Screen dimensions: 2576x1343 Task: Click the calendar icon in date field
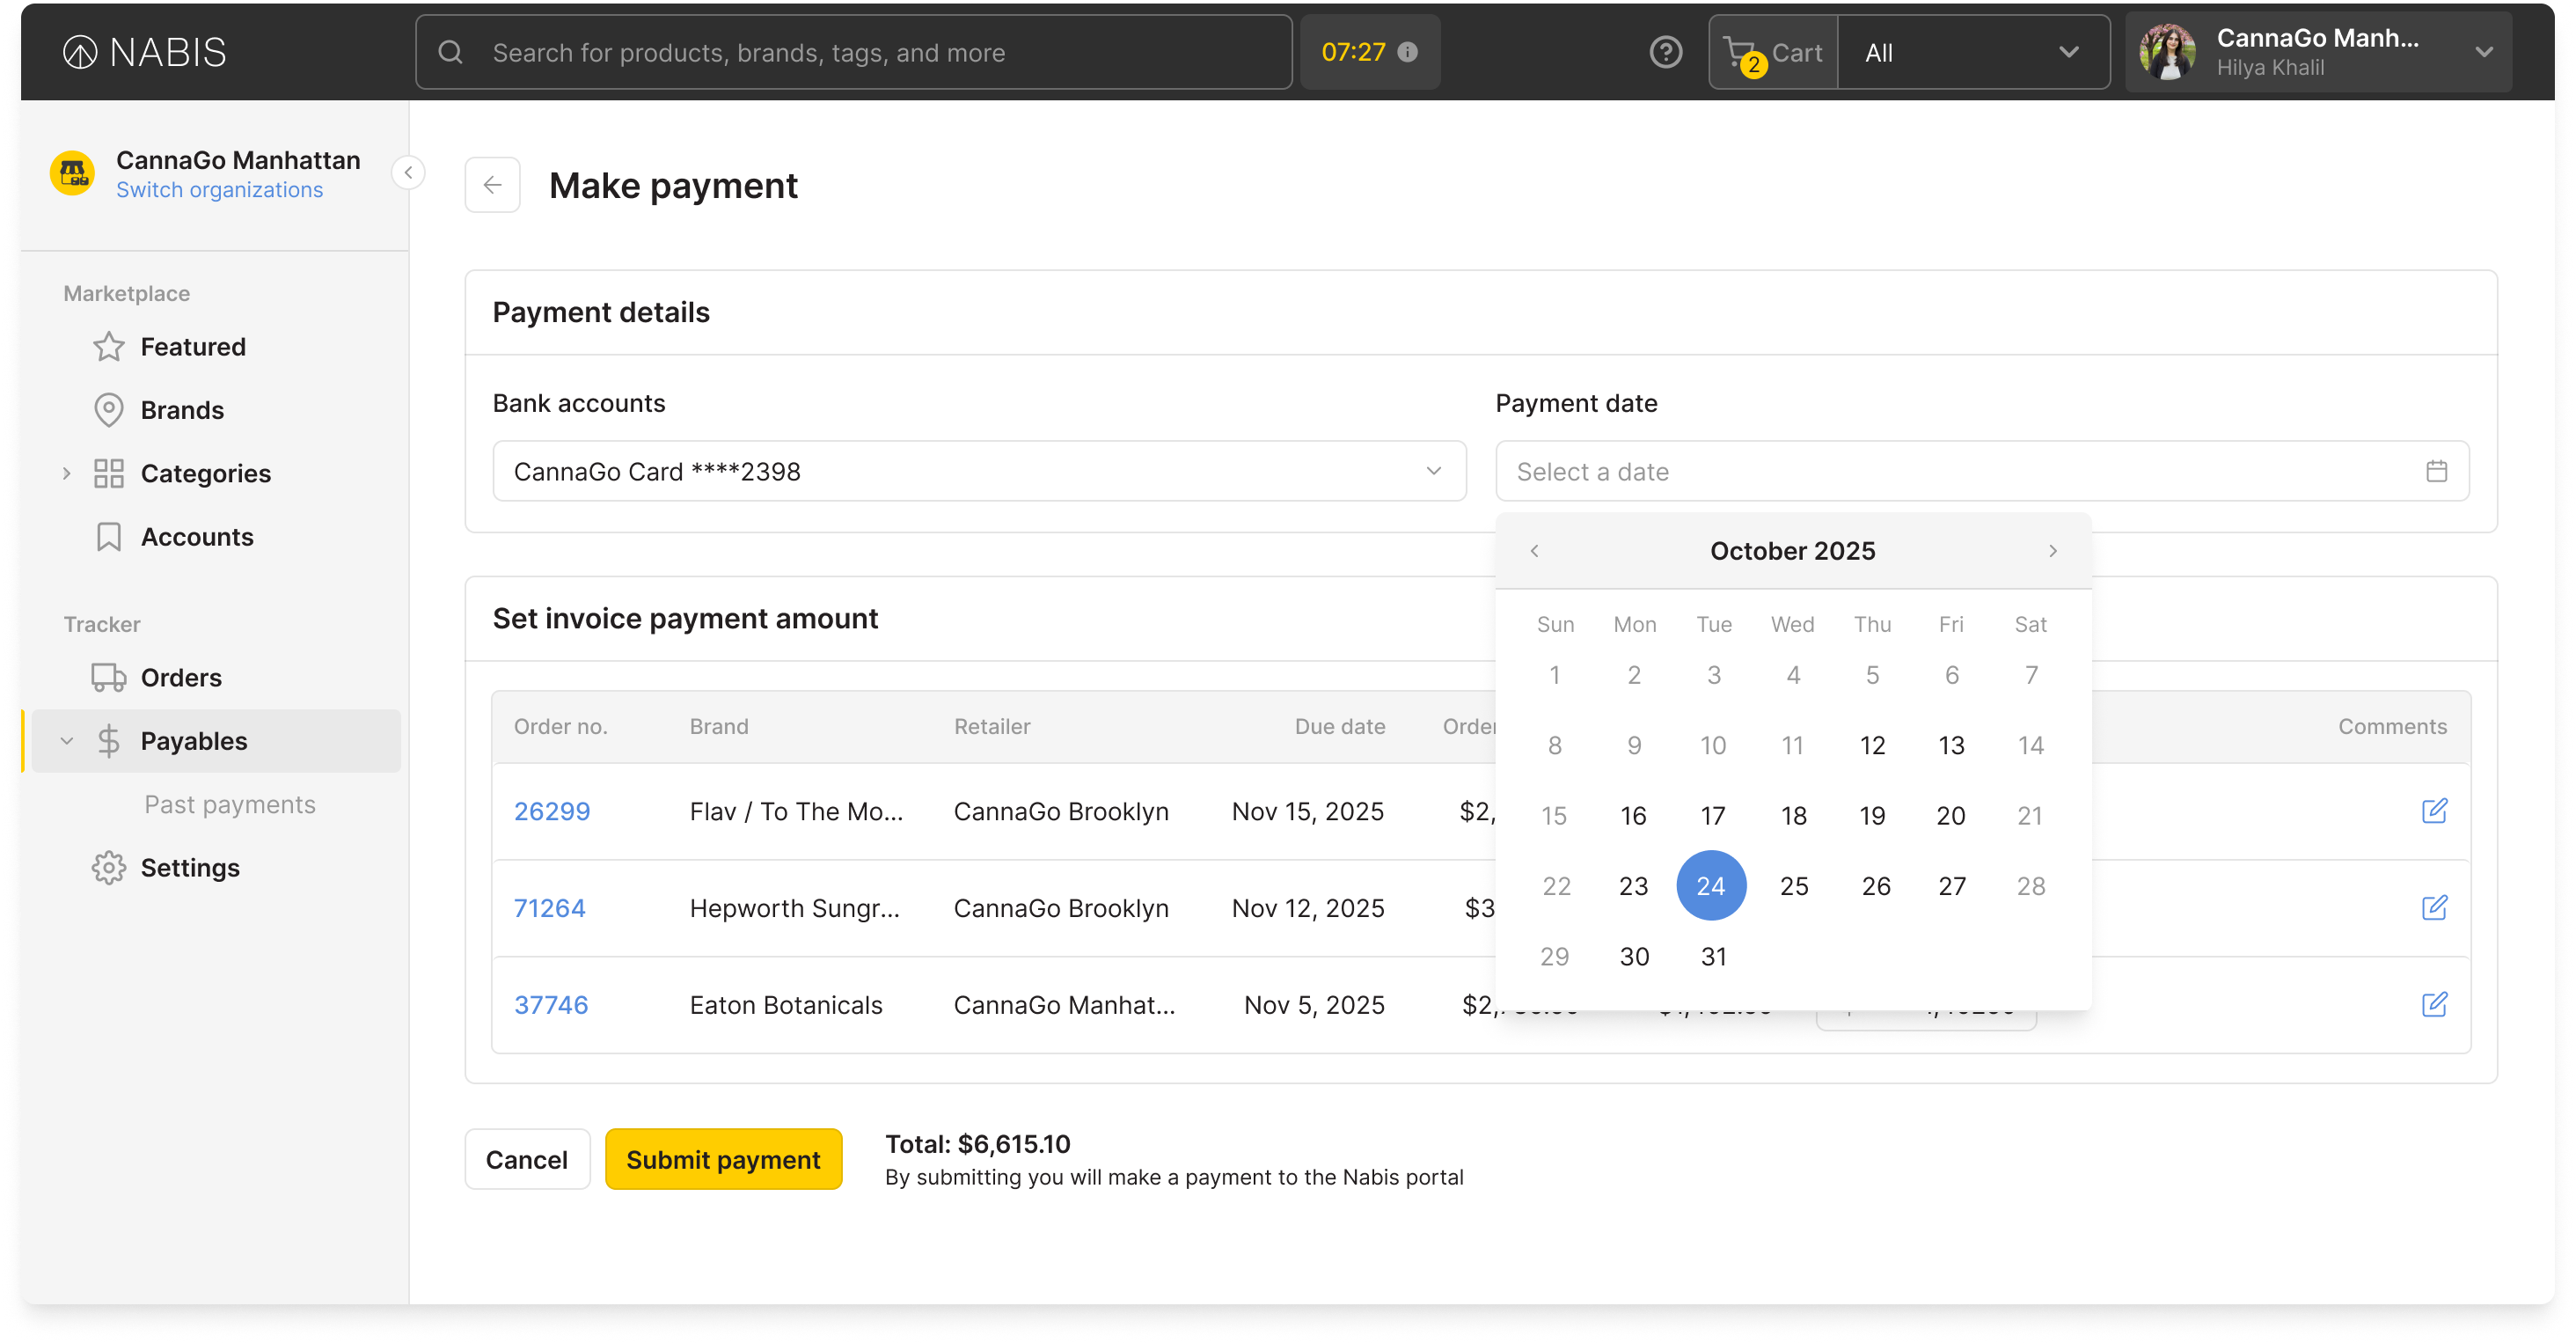[x=2436, y=471]
